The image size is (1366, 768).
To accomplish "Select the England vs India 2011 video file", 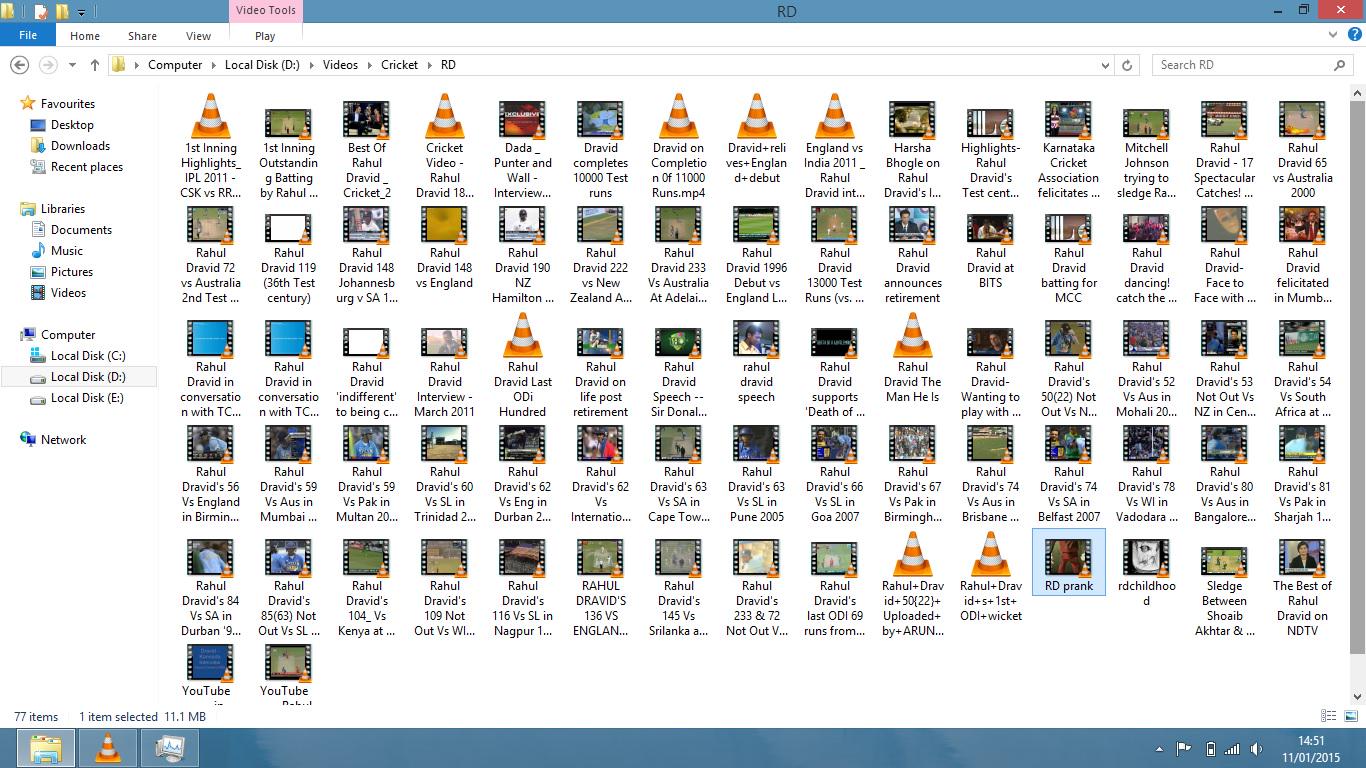I will (x=835, y=147).
